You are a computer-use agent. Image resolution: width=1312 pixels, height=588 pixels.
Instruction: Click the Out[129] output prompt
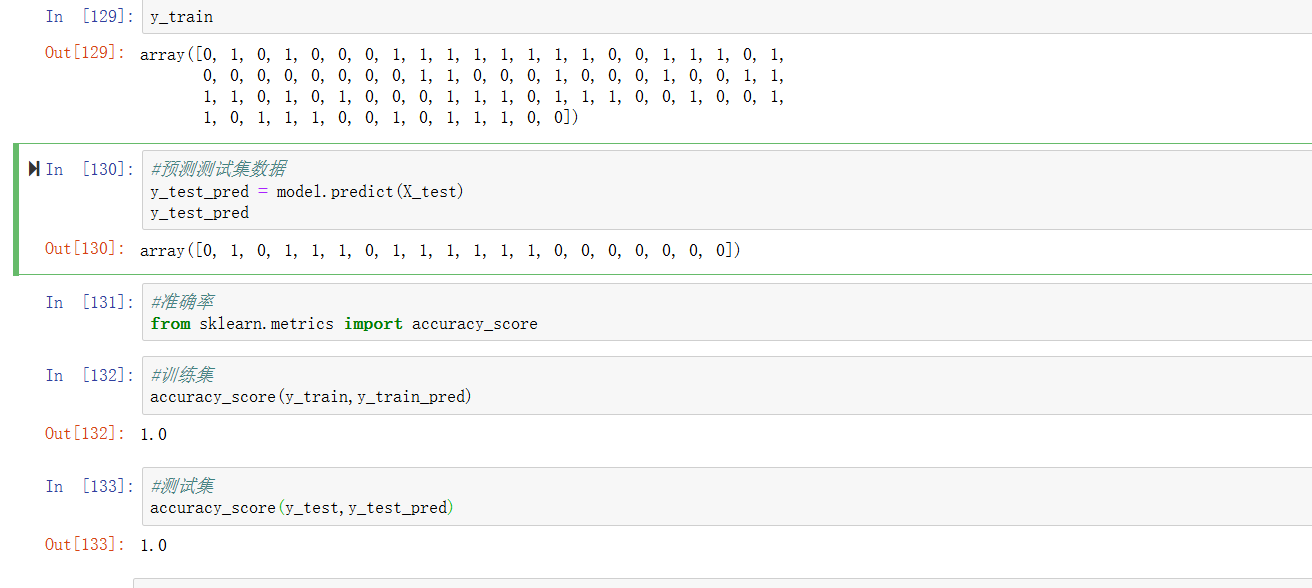[86, 52]
